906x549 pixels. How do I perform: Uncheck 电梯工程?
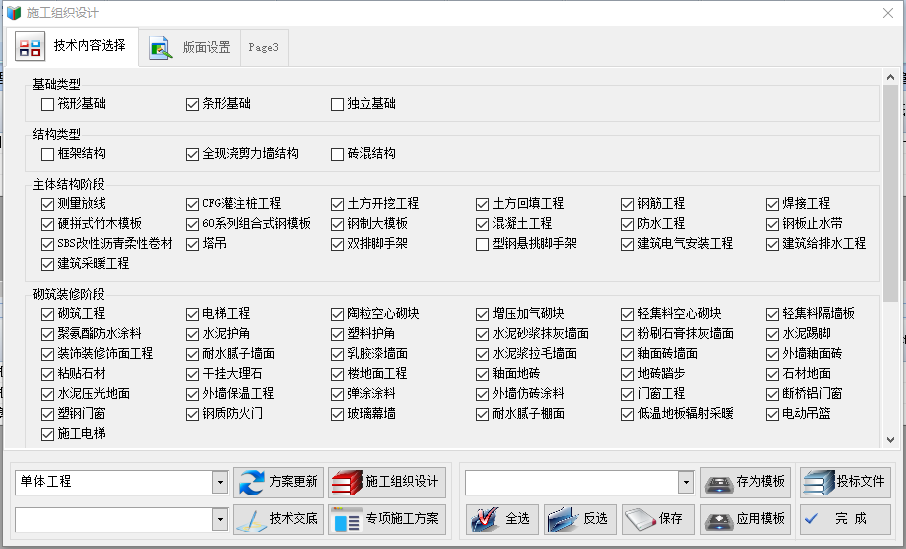pos(192,314)
